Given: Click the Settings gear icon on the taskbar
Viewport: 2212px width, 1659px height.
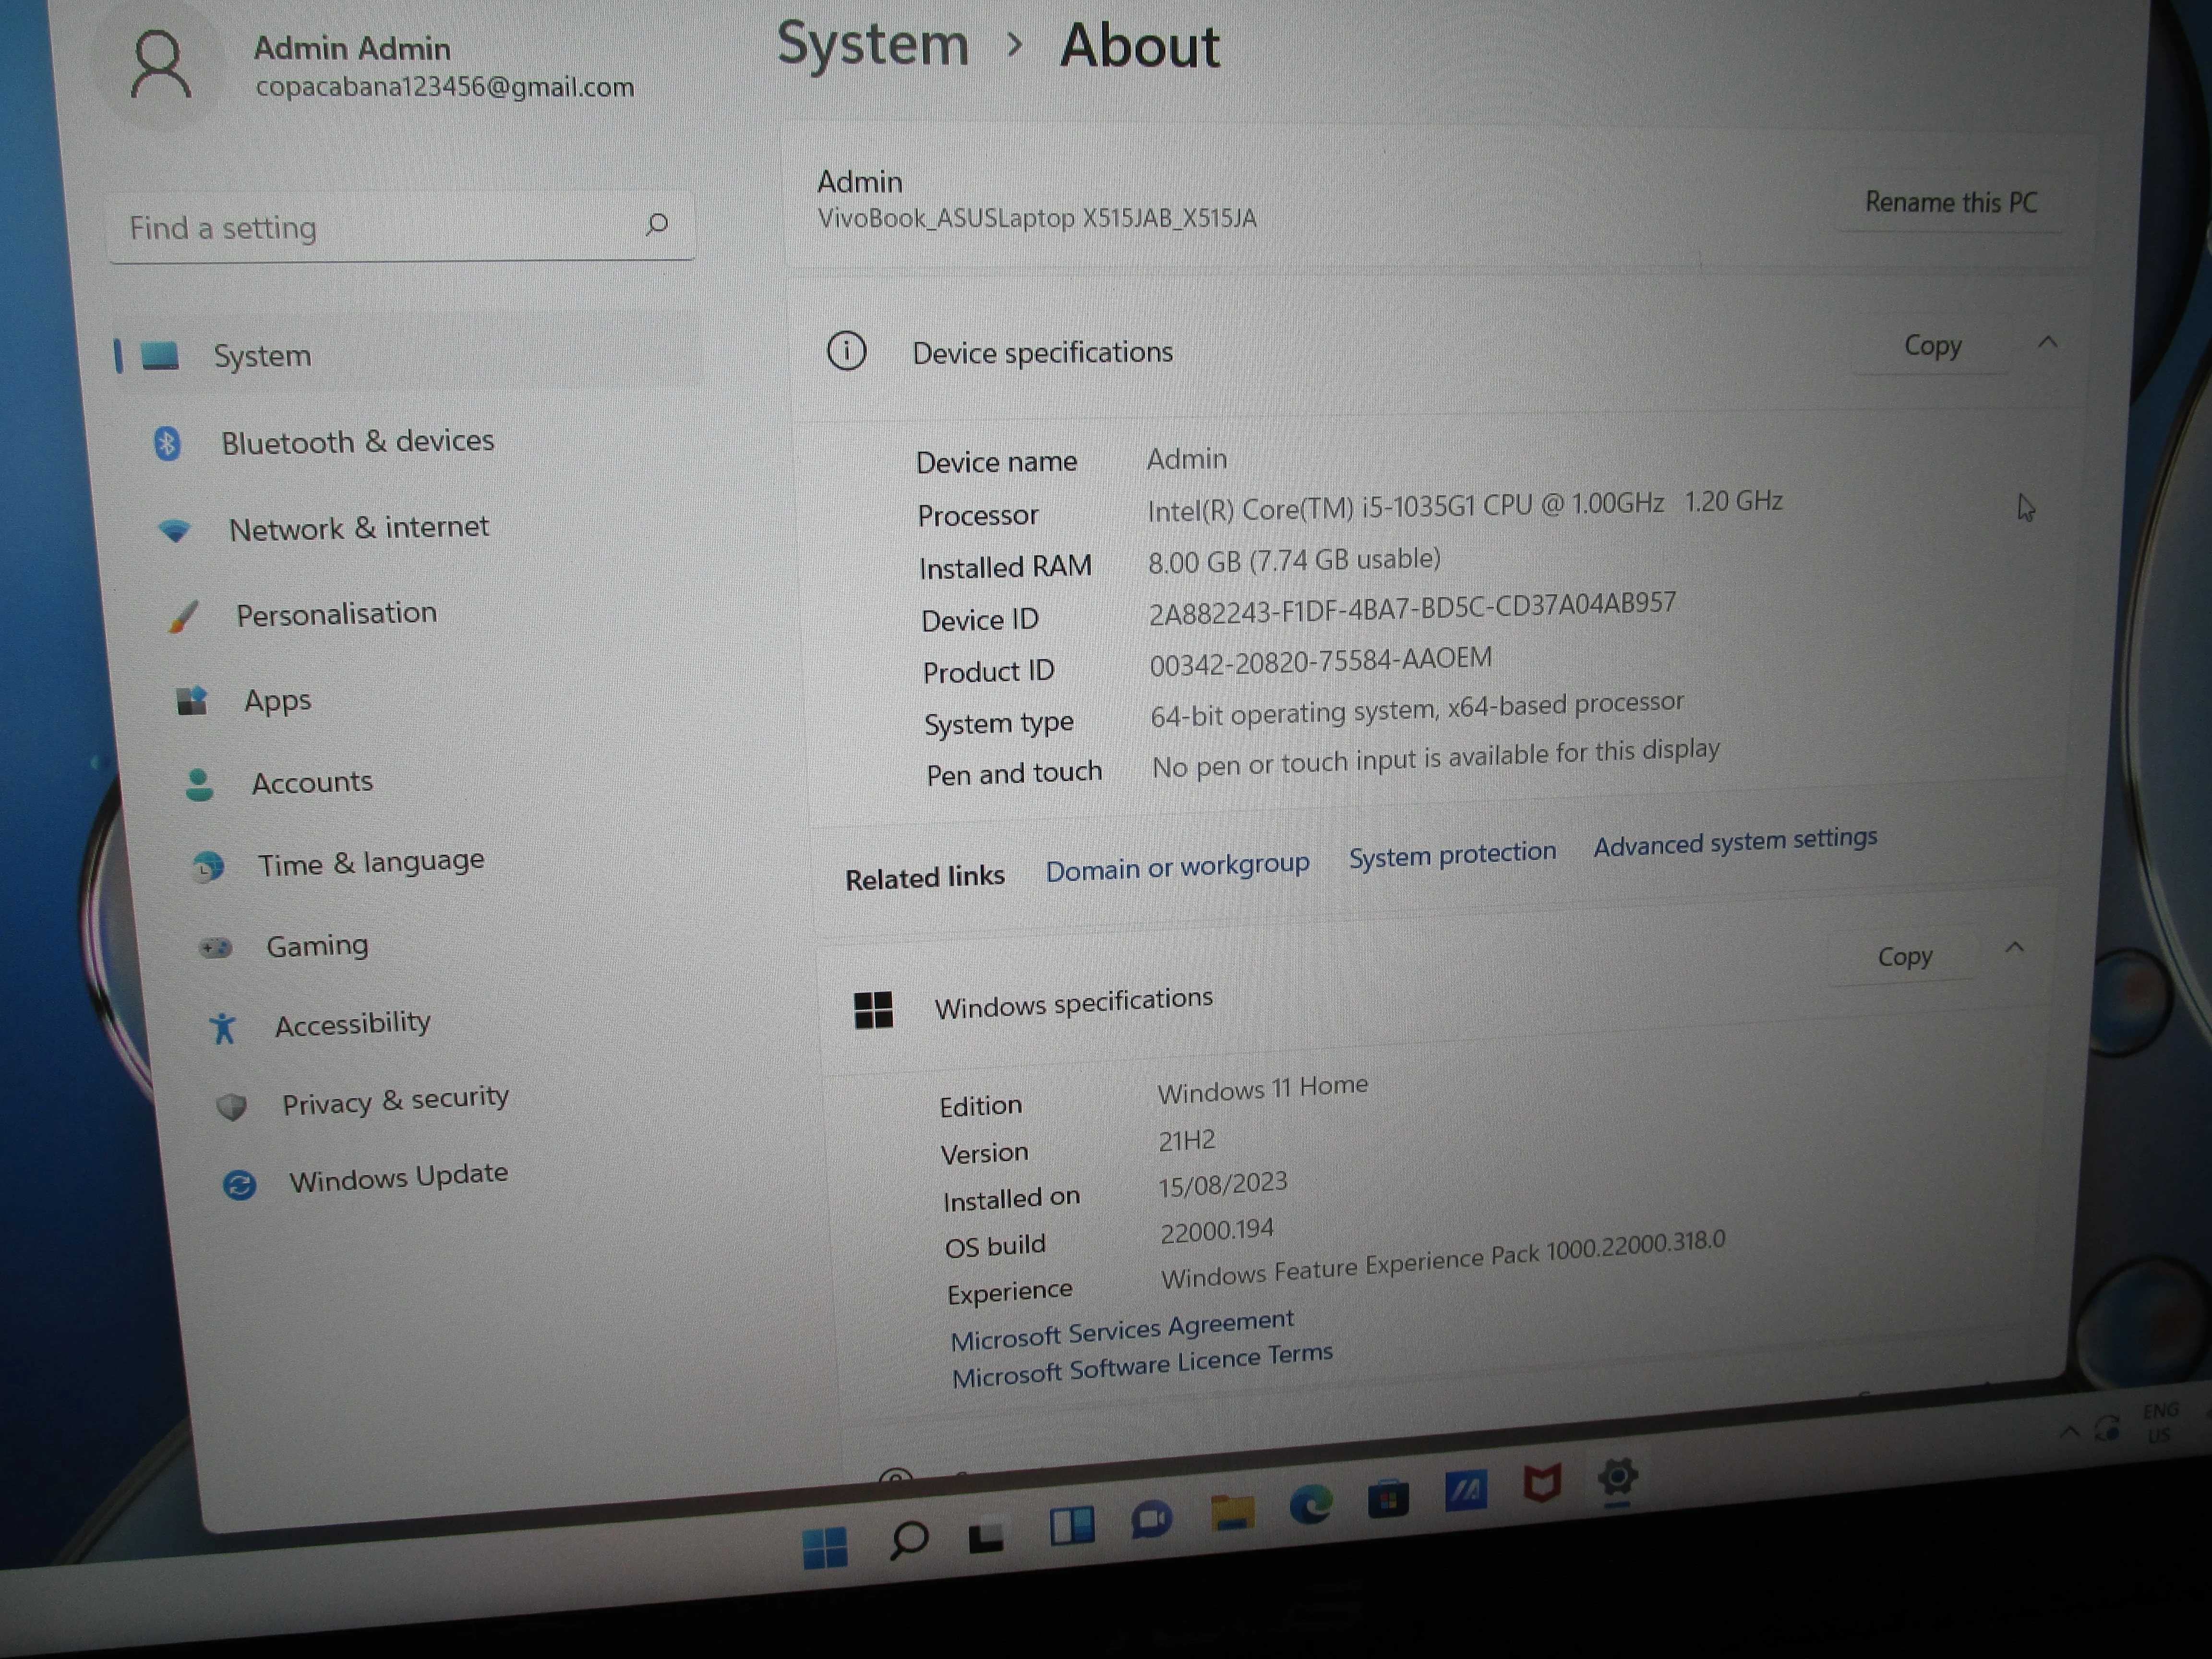Looking at the screenshot, I should (1617, 1476).
